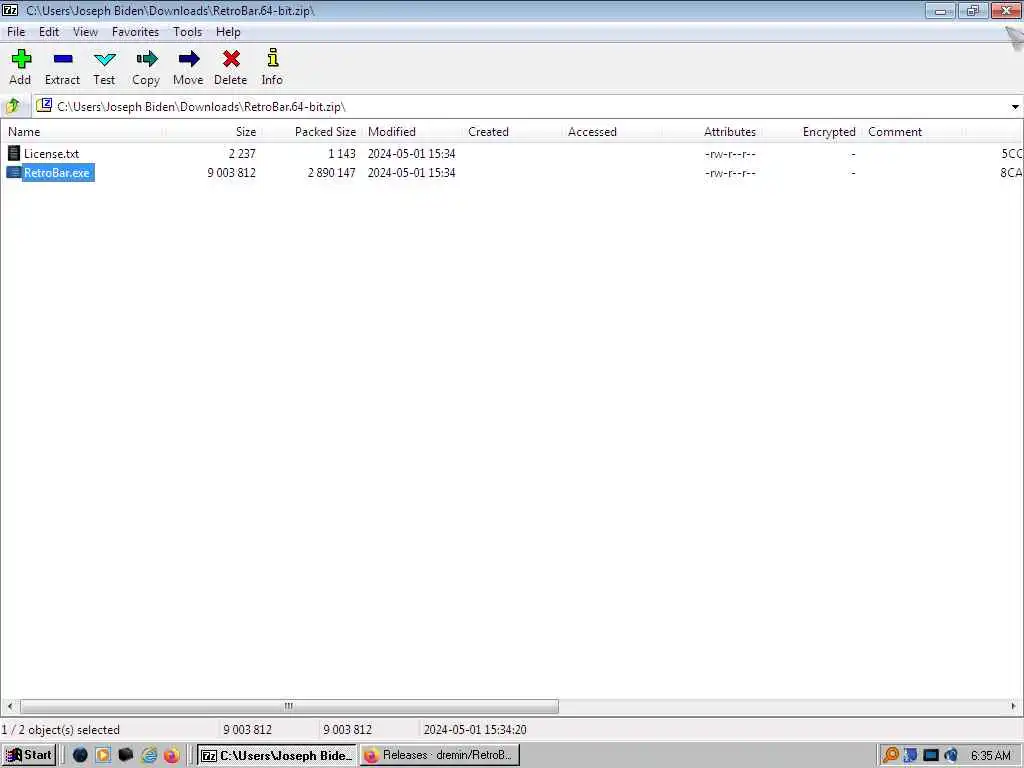Click the black box quick launch icon
1024x768 pixels.
click(x=126, y=755)
